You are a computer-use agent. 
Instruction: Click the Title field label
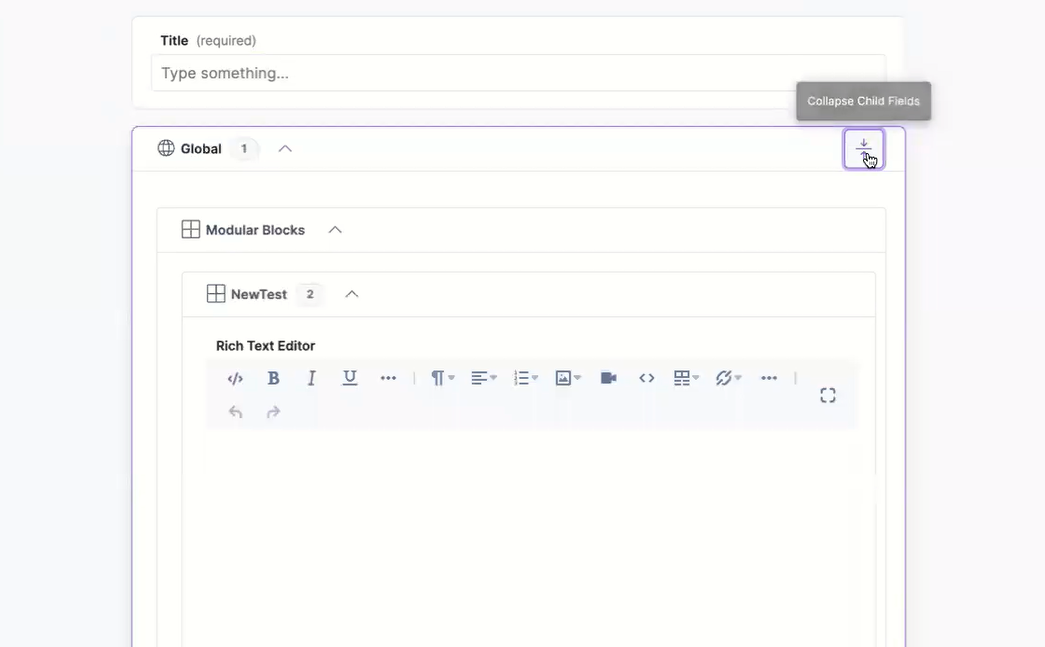(x=174, y=41)
